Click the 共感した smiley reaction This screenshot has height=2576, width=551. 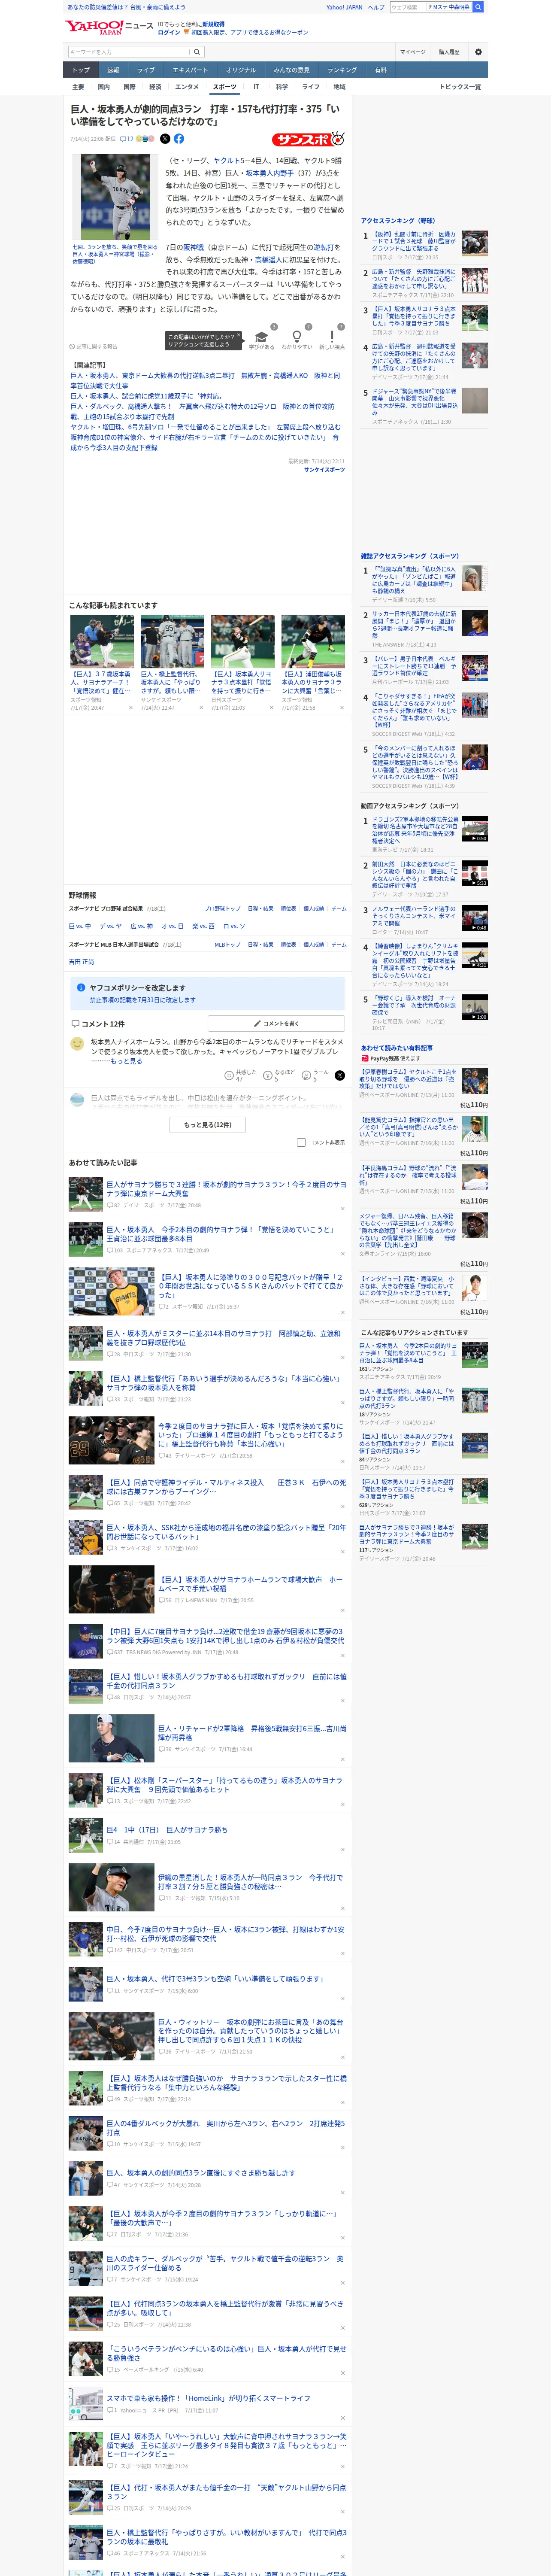pyautogui.click(x=229, y=1075)
